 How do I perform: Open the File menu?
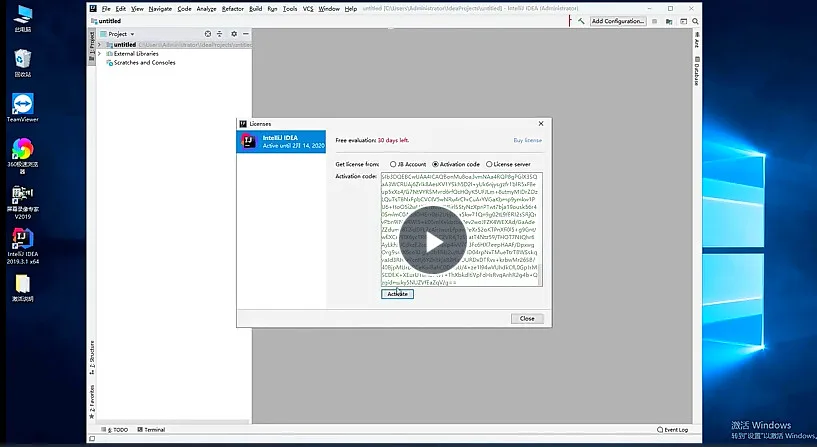tap(106, 9)
